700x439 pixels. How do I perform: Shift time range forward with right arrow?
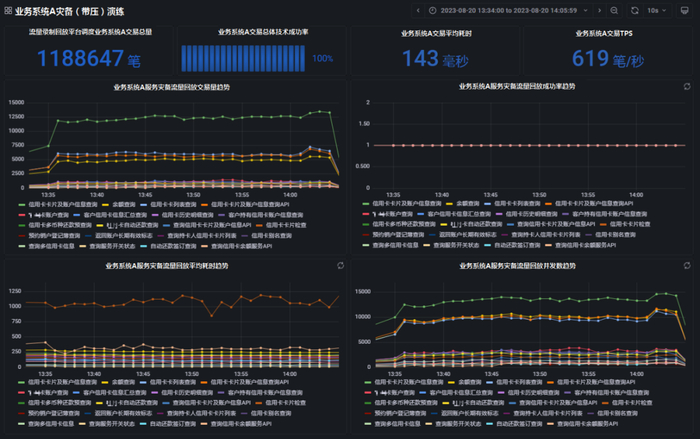(600, 10)
